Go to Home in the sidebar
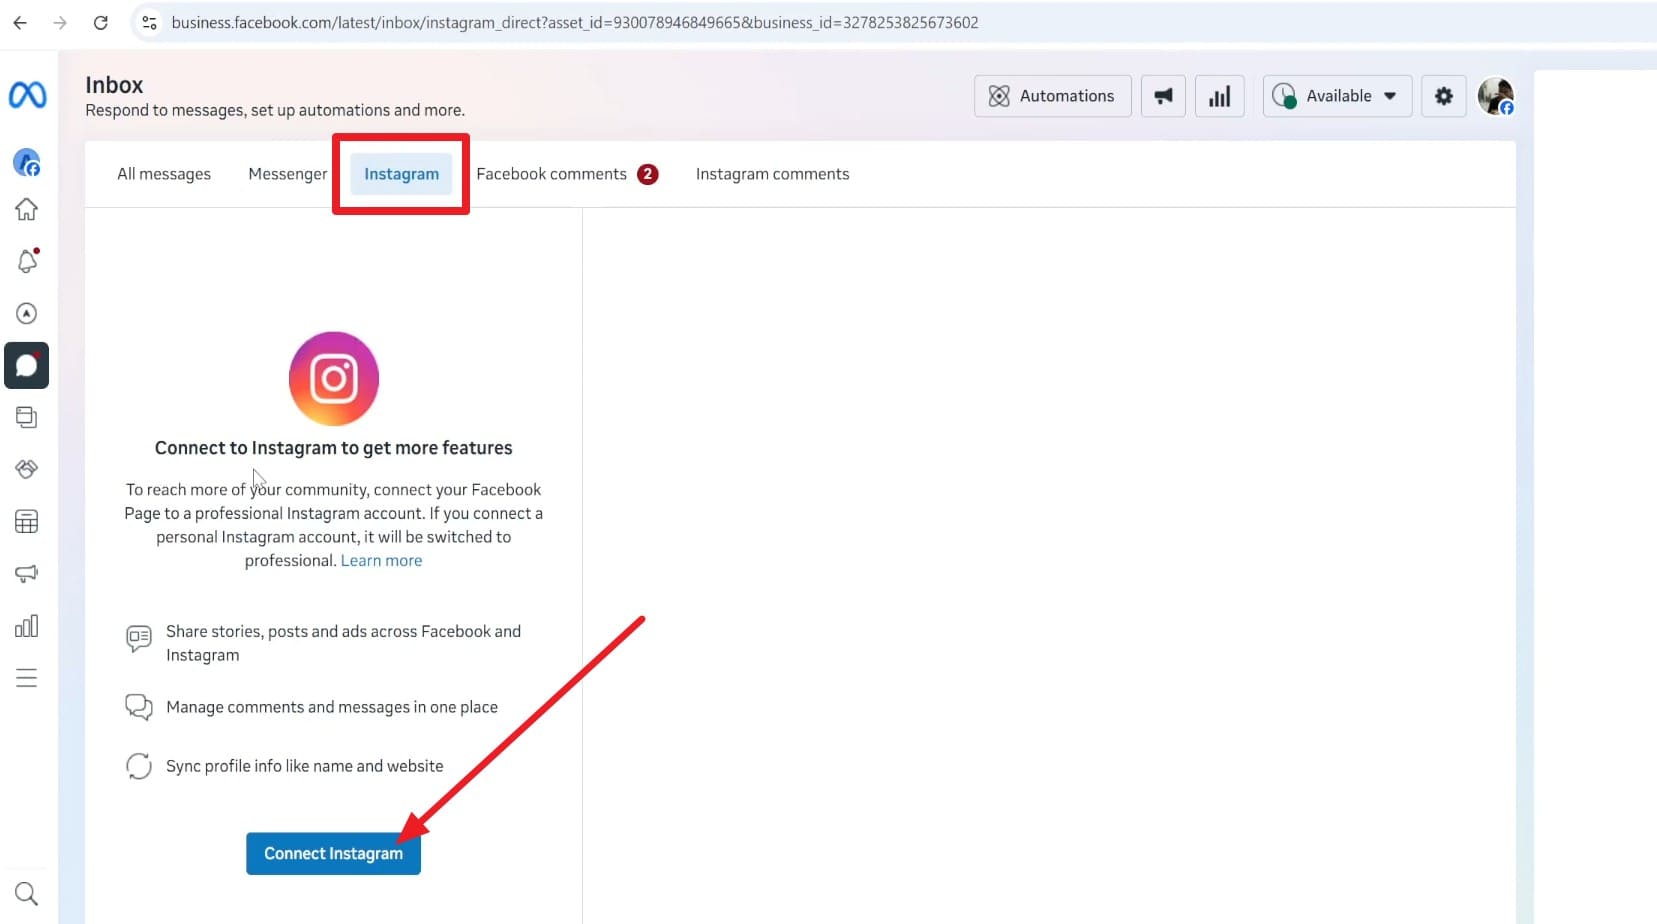This screenshot has height=924, width=1657. click(27, 209)
